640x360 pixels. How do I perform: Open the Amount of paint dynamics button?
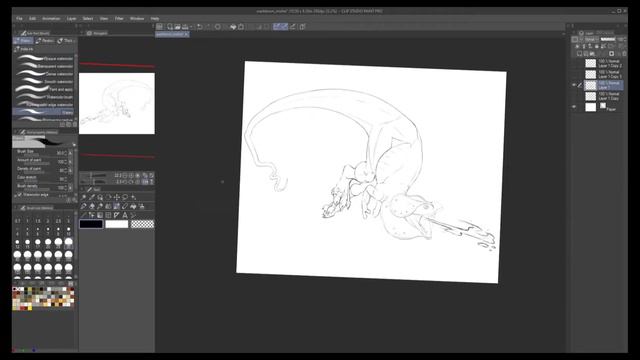click(71, 162)
